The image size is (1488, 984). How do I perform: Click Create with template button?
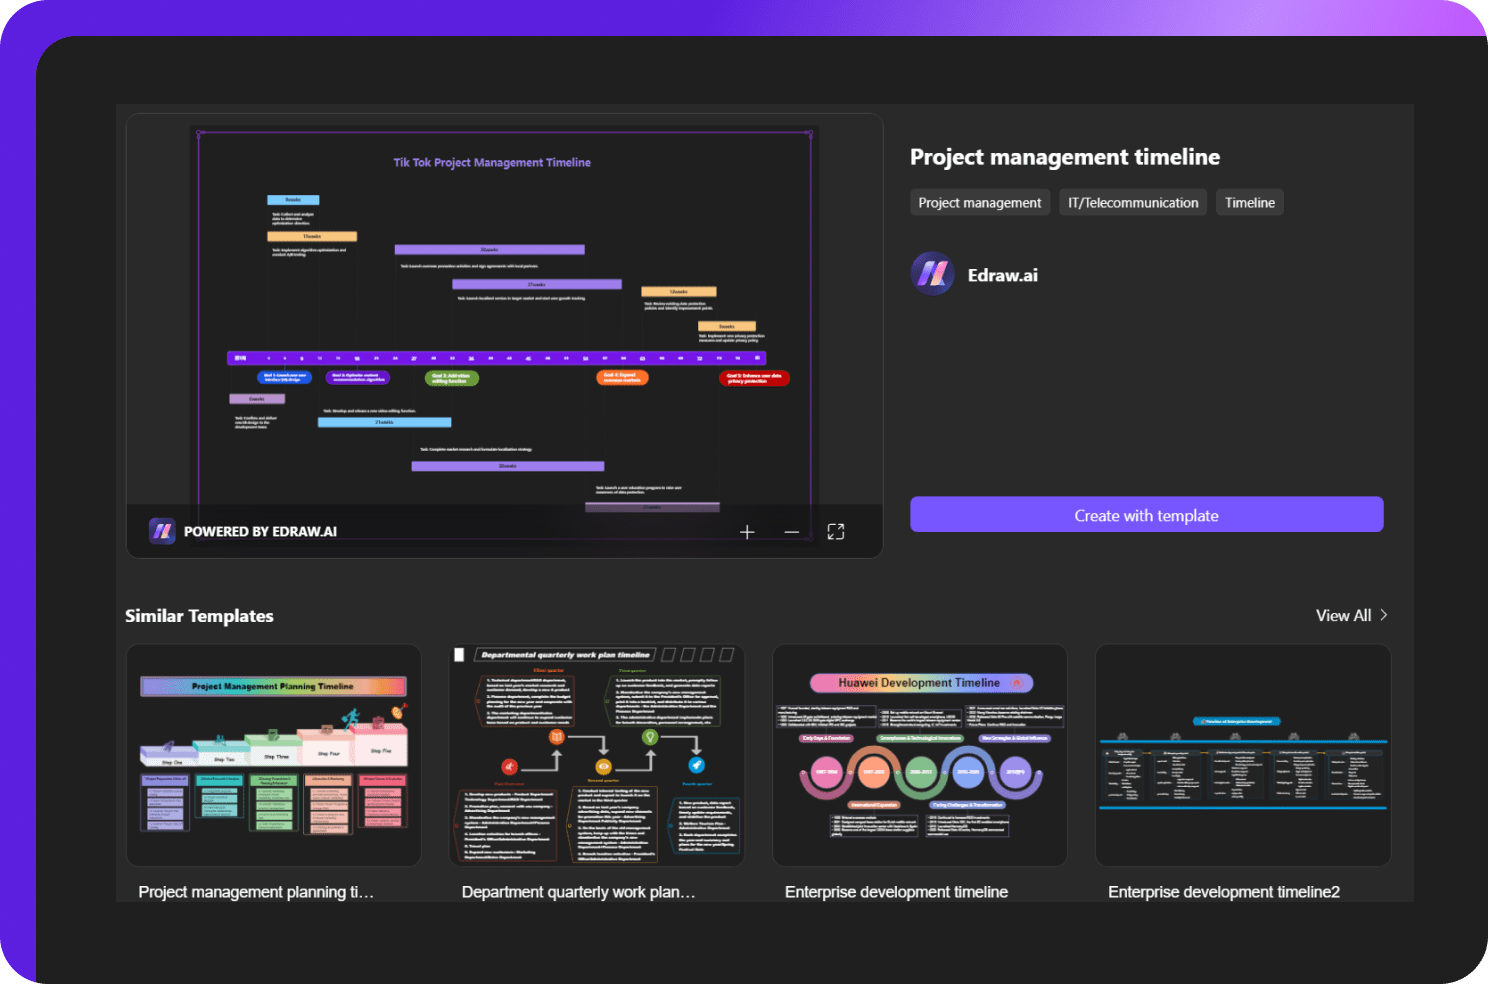[x=1146, y=515]
